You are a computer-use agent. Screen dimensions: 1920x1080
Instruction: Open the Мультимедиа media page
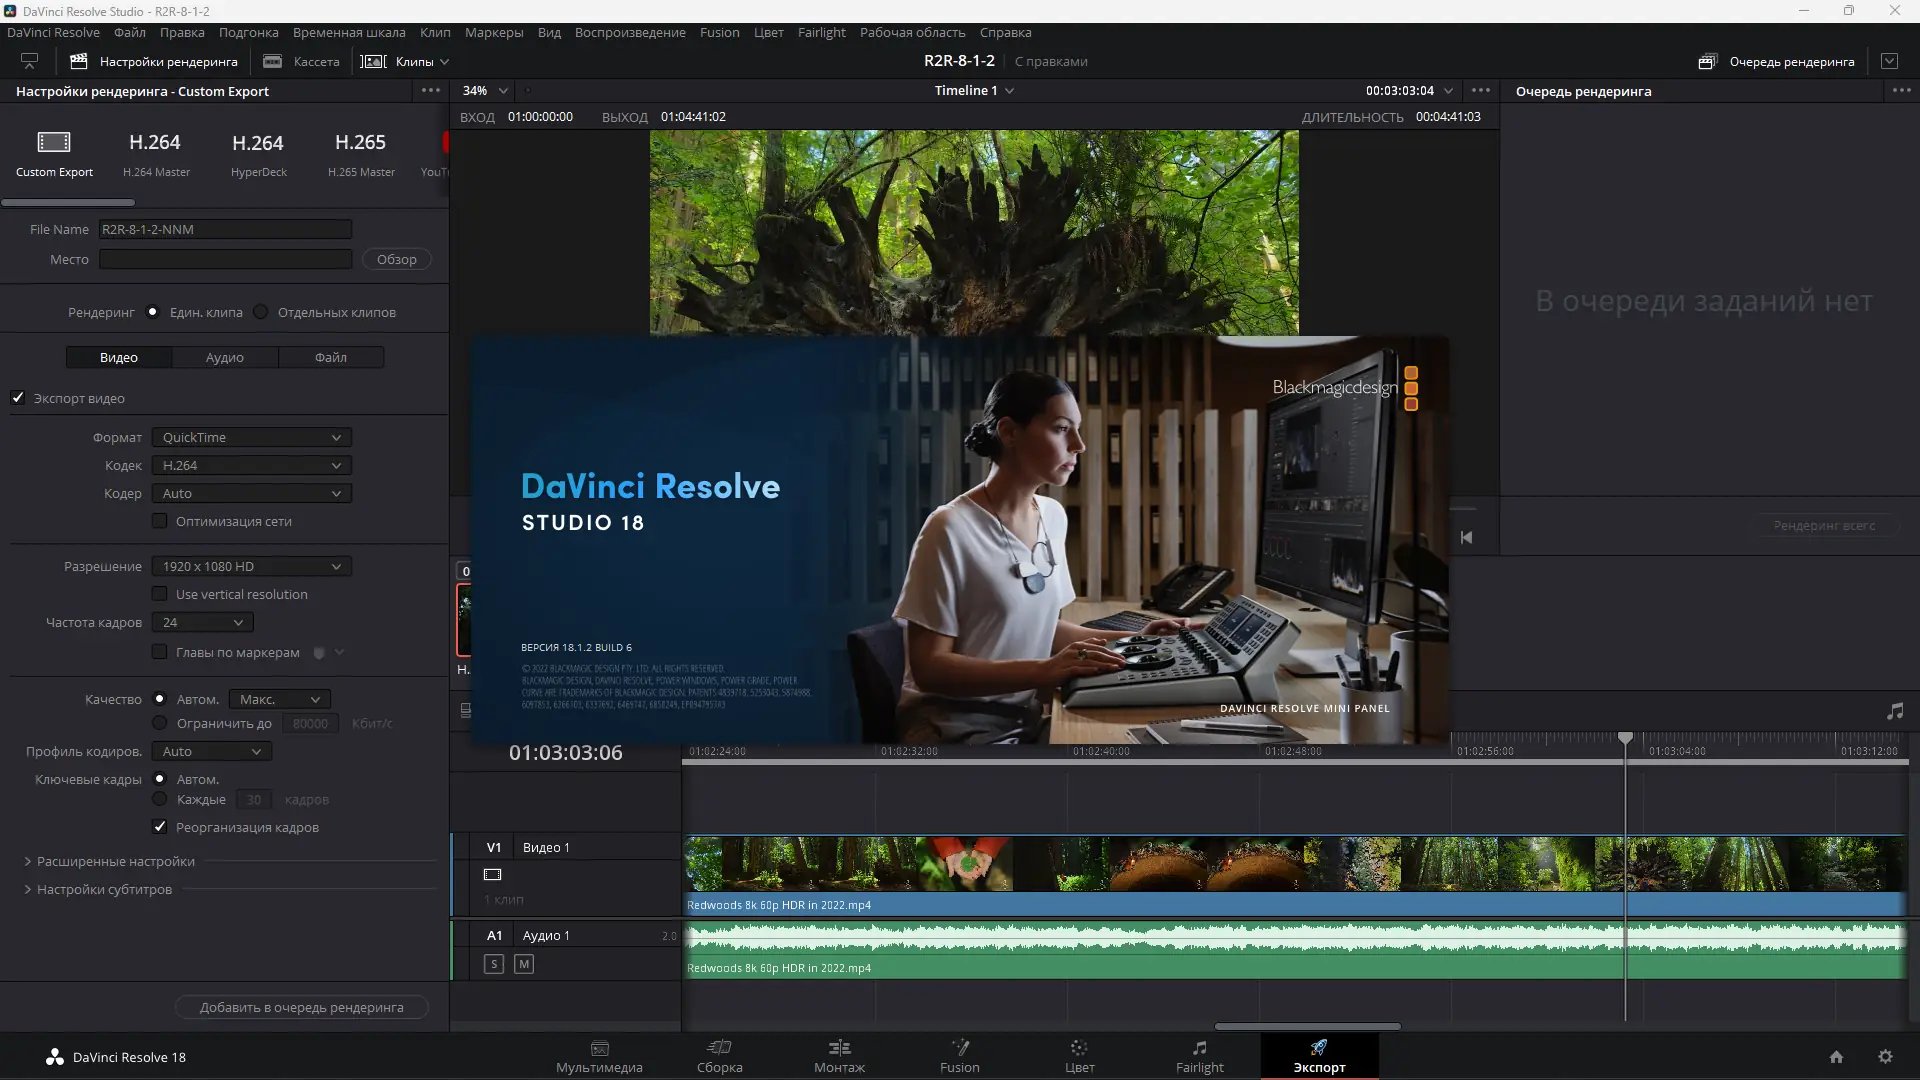pyautogui.click(x=599, y=1055)
